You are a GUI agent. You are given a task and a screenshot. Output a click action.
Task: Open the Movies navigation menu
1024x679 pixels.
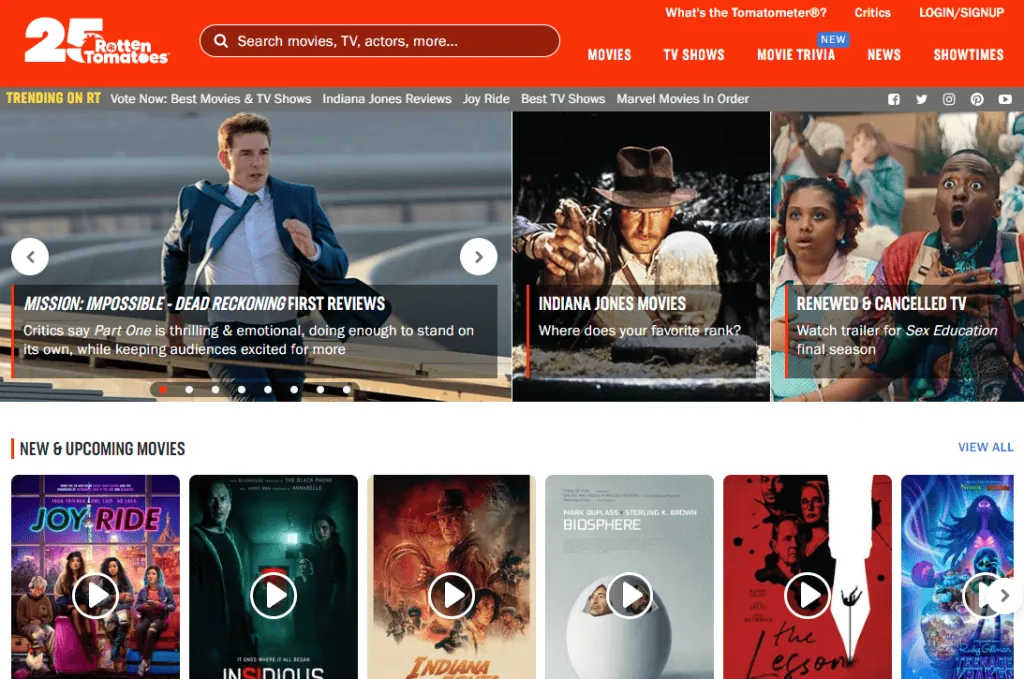pyautogui.click(x=609, y=55)
